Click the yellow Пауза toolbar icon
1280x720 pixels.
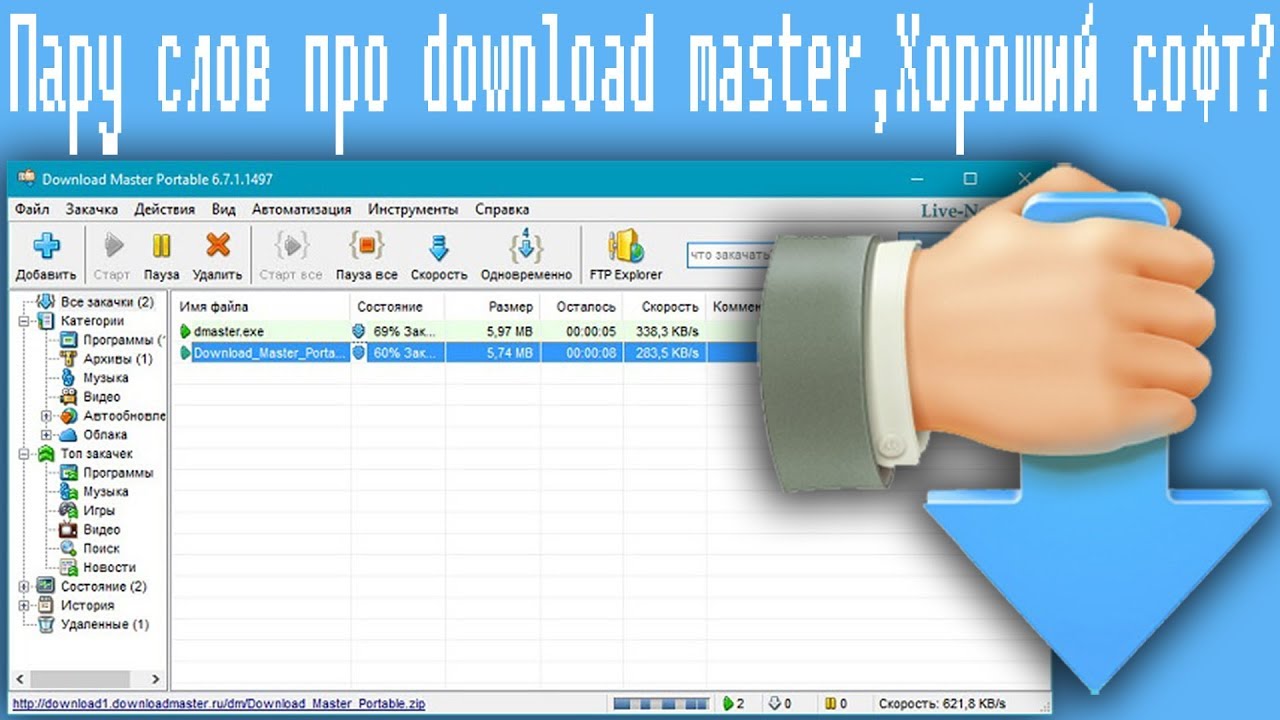pyautogui.click(x=161, y=246)
